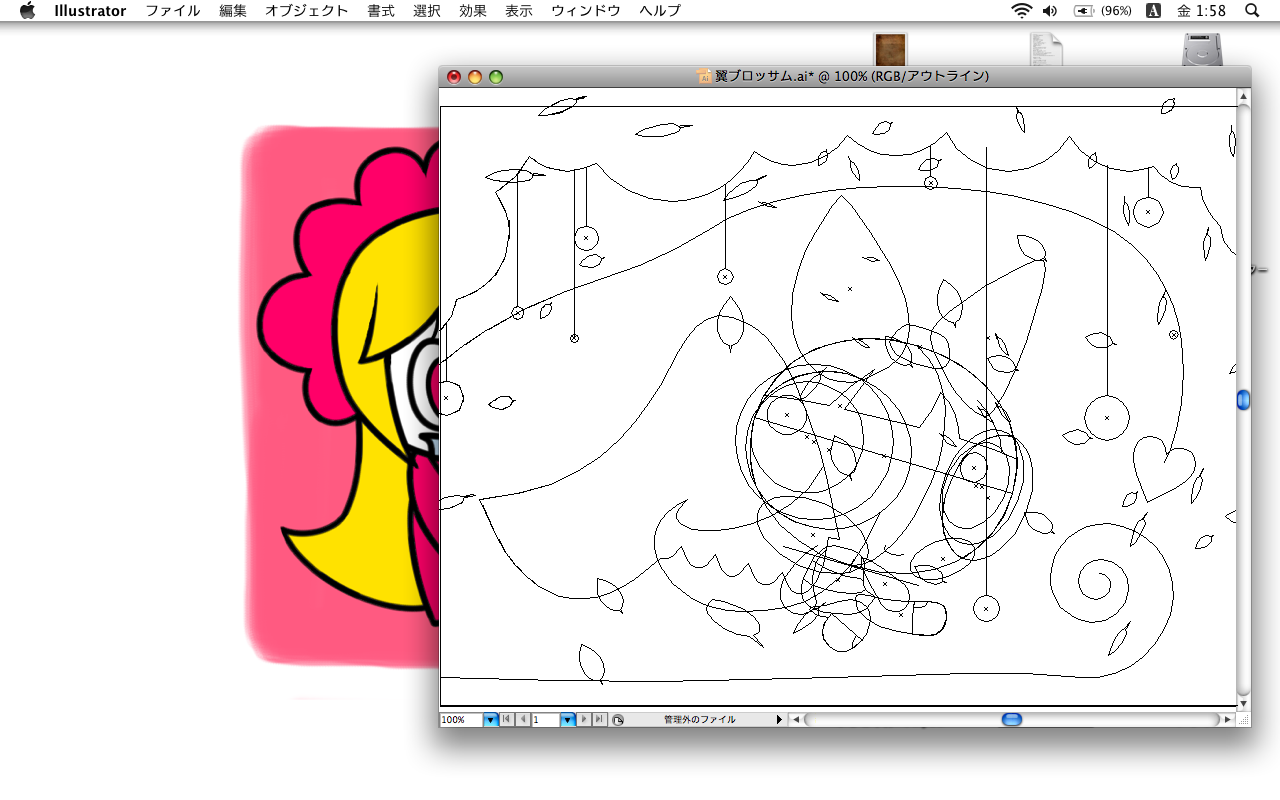This screenshot has height=800, width=1280.
Task: Open the 書式 menu
Action: [x=381, y=11]
